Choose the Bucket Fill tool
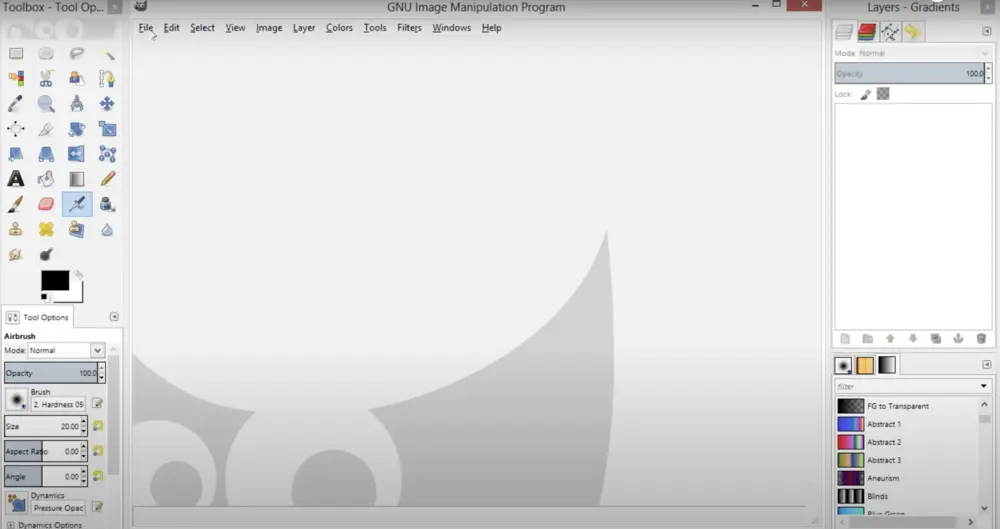This screenshot has height=529, width=1000. coord(46,179)
